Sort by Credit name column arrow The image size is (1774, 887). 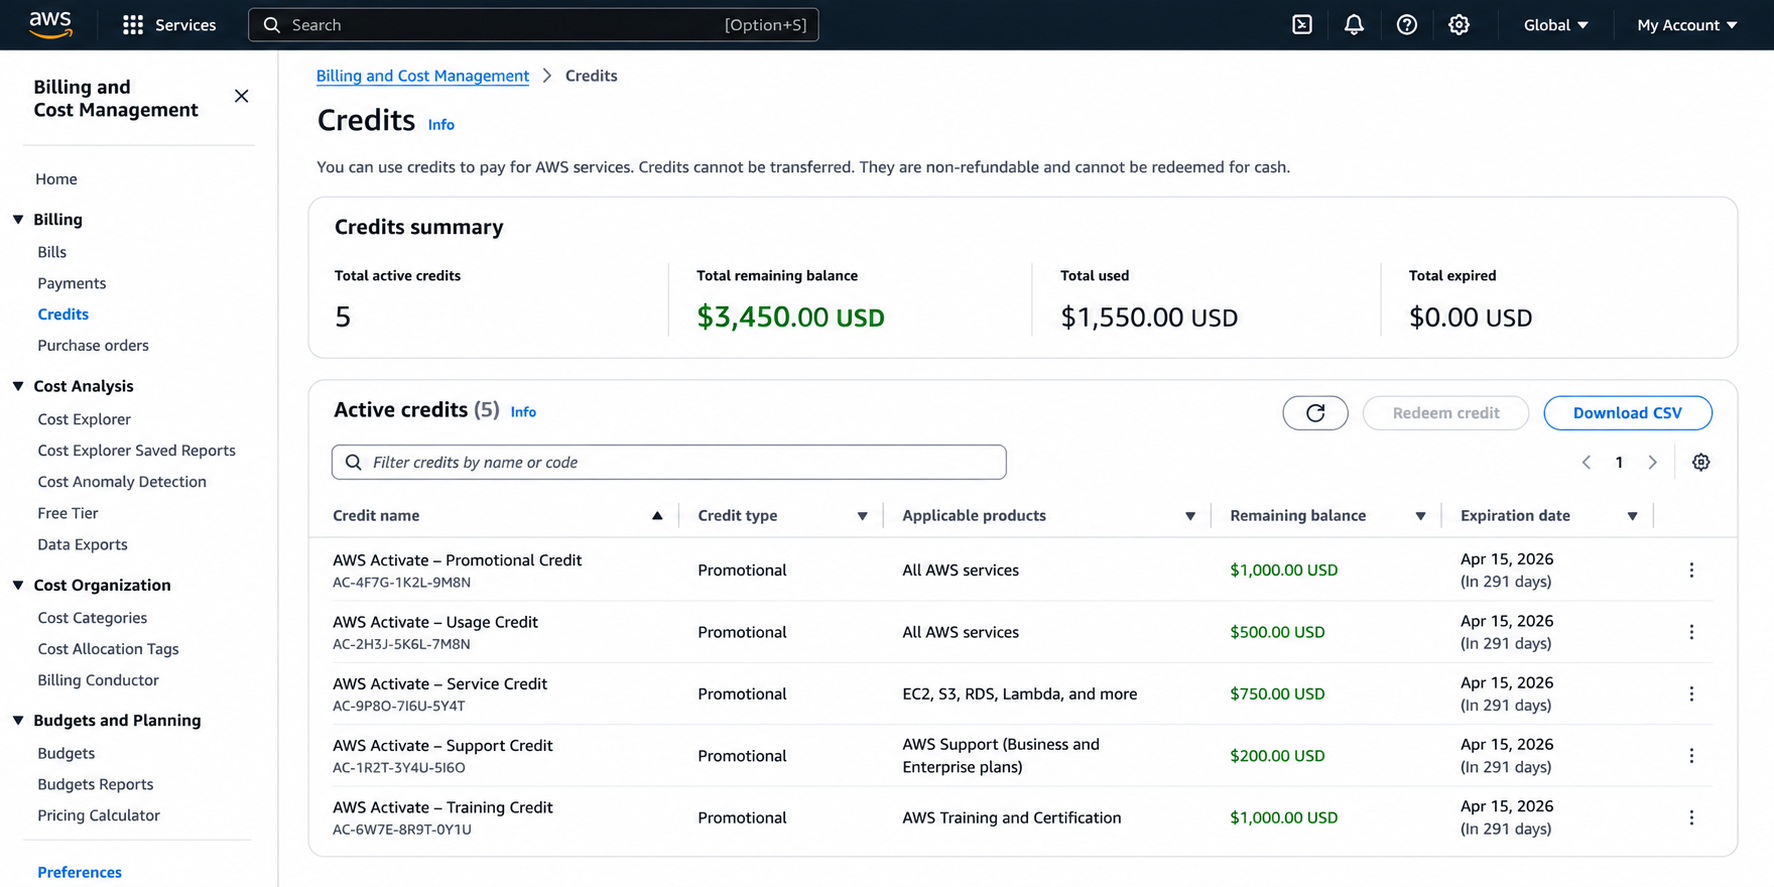[657, 516]
